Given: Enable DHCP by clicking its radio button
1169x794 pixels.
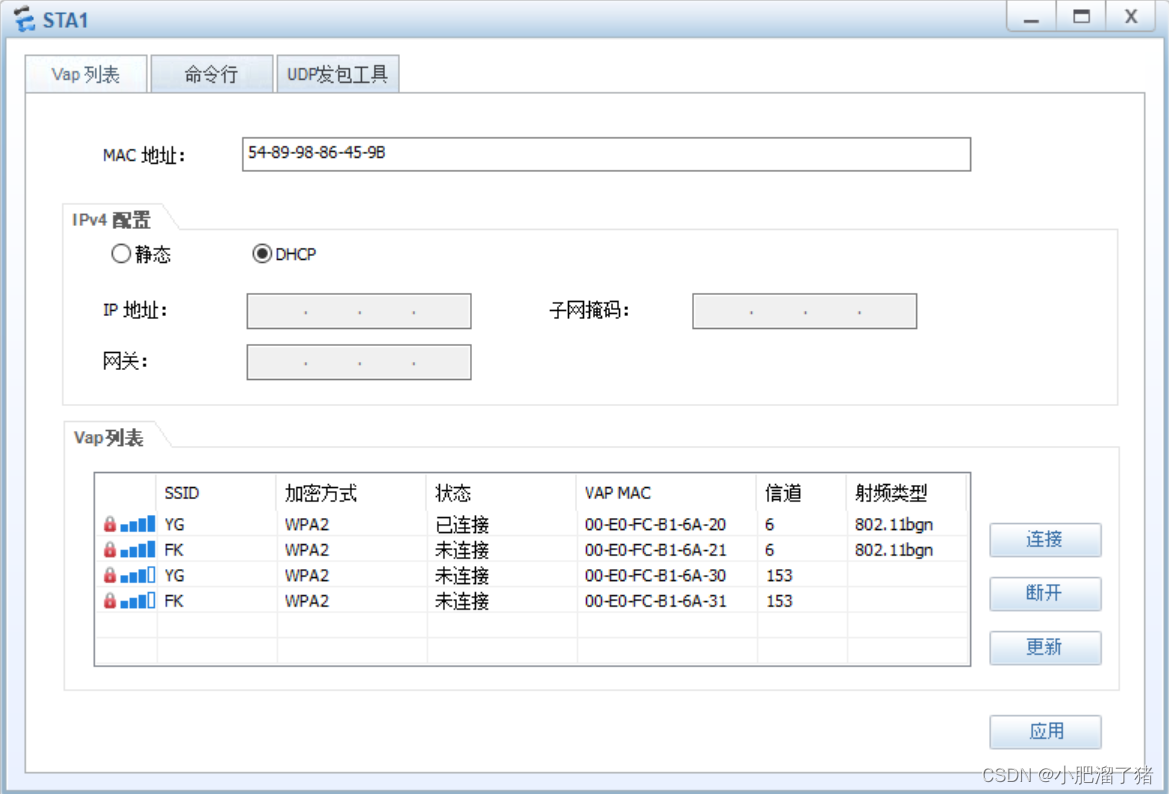Looking at the screenshot, I should click(262, 253).
